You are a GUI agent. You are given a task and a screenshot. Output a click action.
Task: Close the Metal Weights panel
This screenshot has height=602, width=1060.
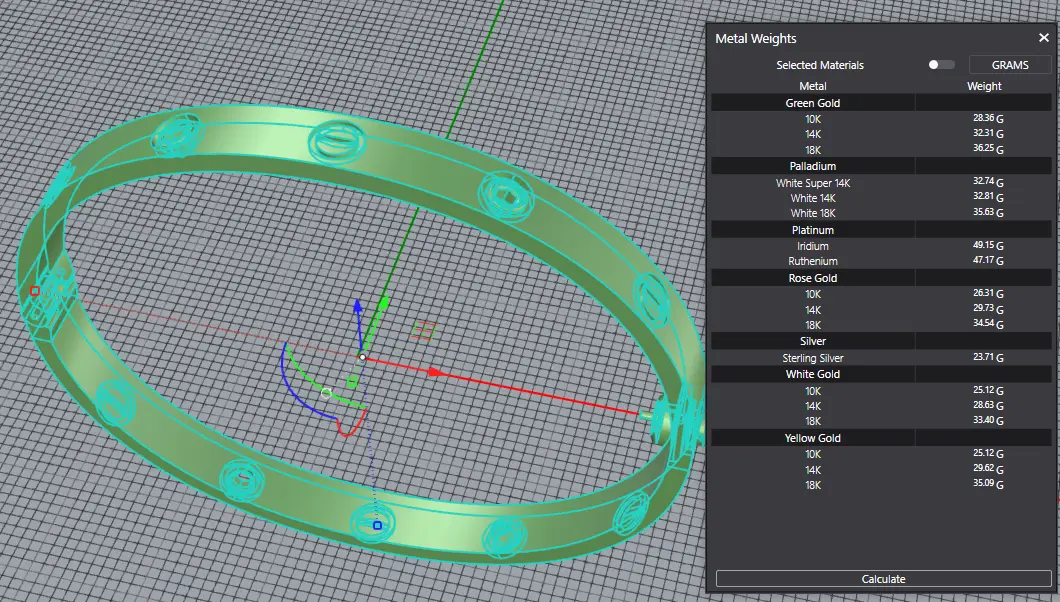(x=1043, y=38)
